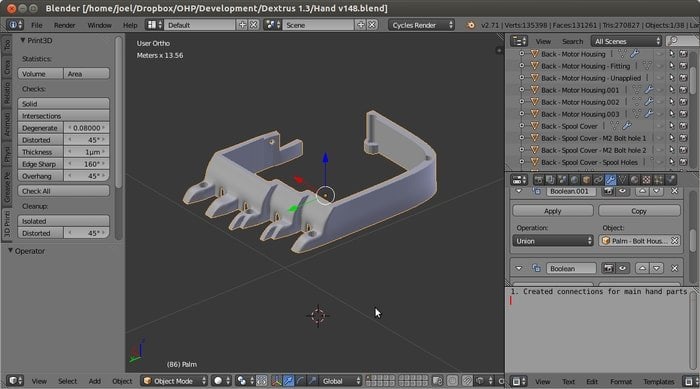Toggle selectability of Back - Motor Housing

[671, 54]
